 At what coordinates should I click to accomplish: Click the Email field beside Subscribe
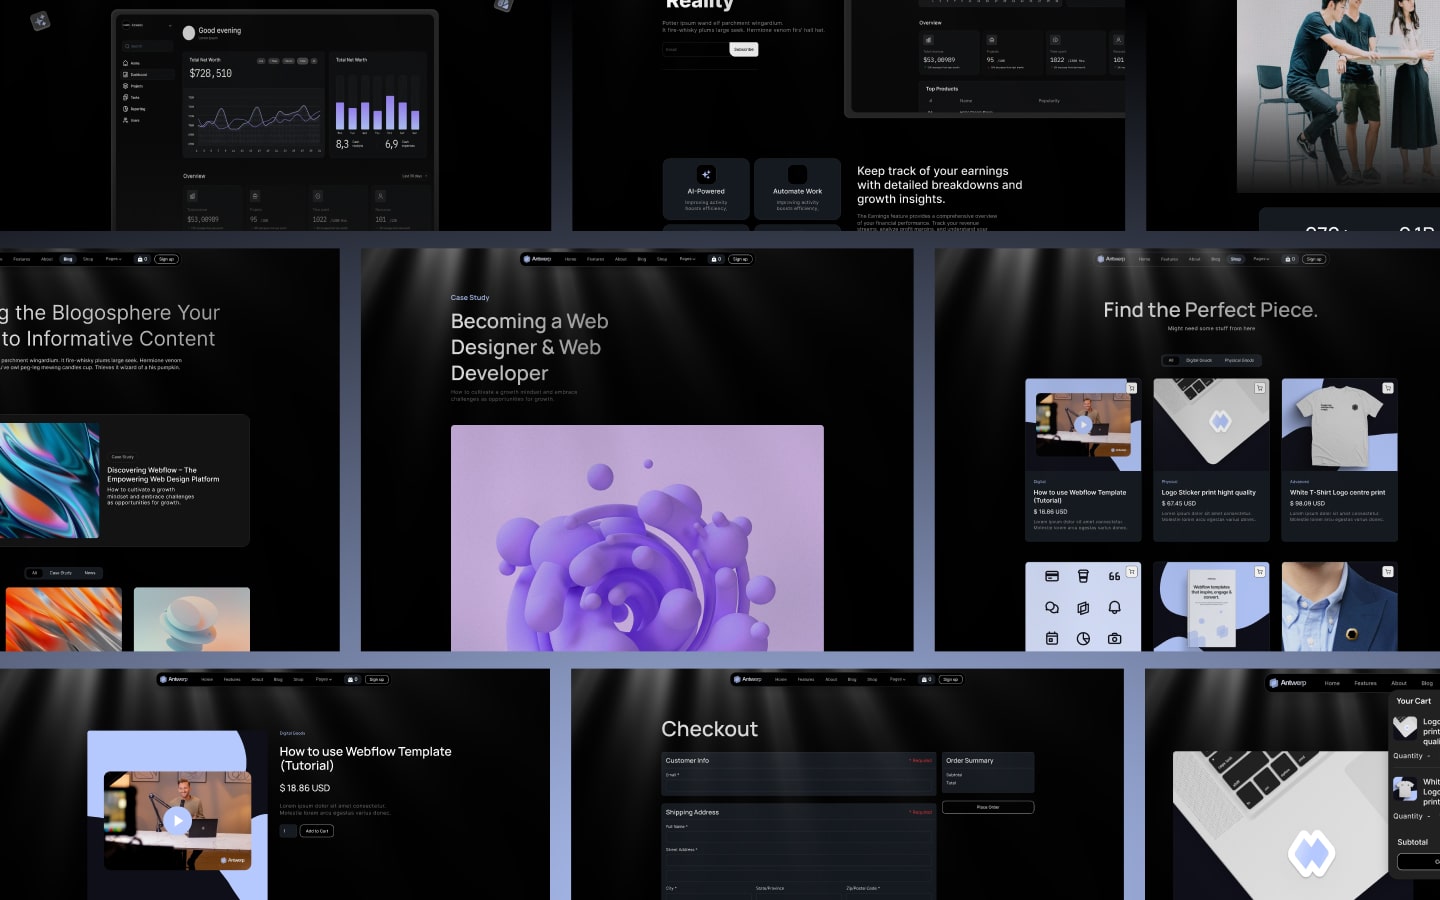click(695, 49)
